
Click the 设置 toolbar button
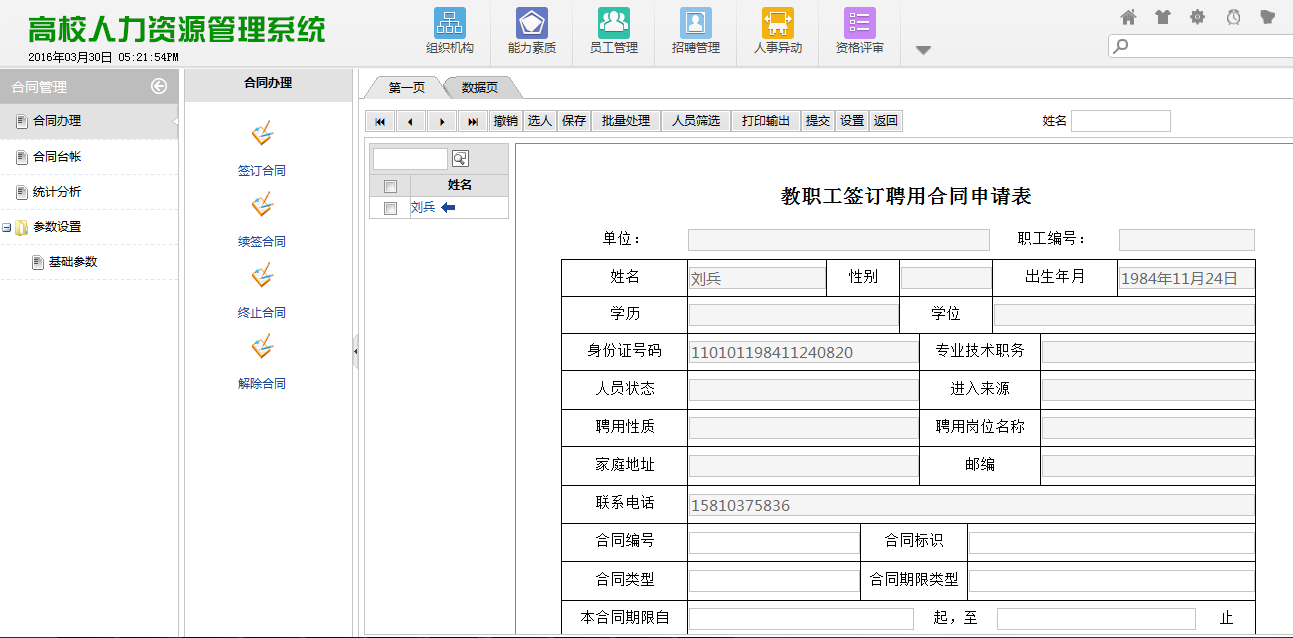tap(852, 121)
